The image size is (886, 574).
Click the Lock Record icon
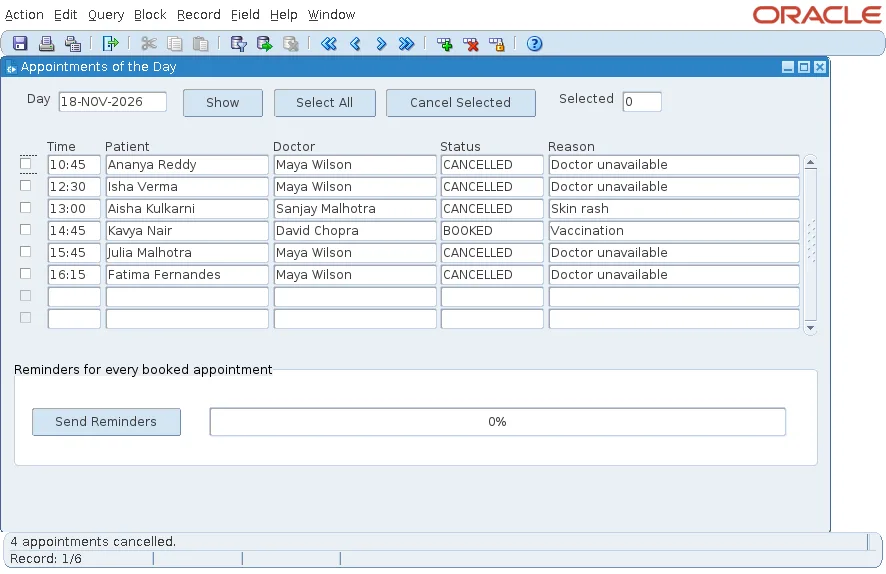click(x=497, y=44)
